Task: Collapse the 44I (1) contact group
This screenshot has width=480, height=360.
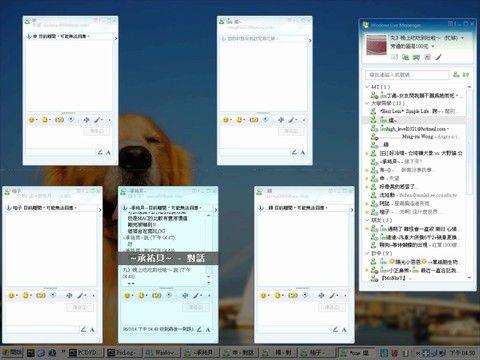Action: 367,87
